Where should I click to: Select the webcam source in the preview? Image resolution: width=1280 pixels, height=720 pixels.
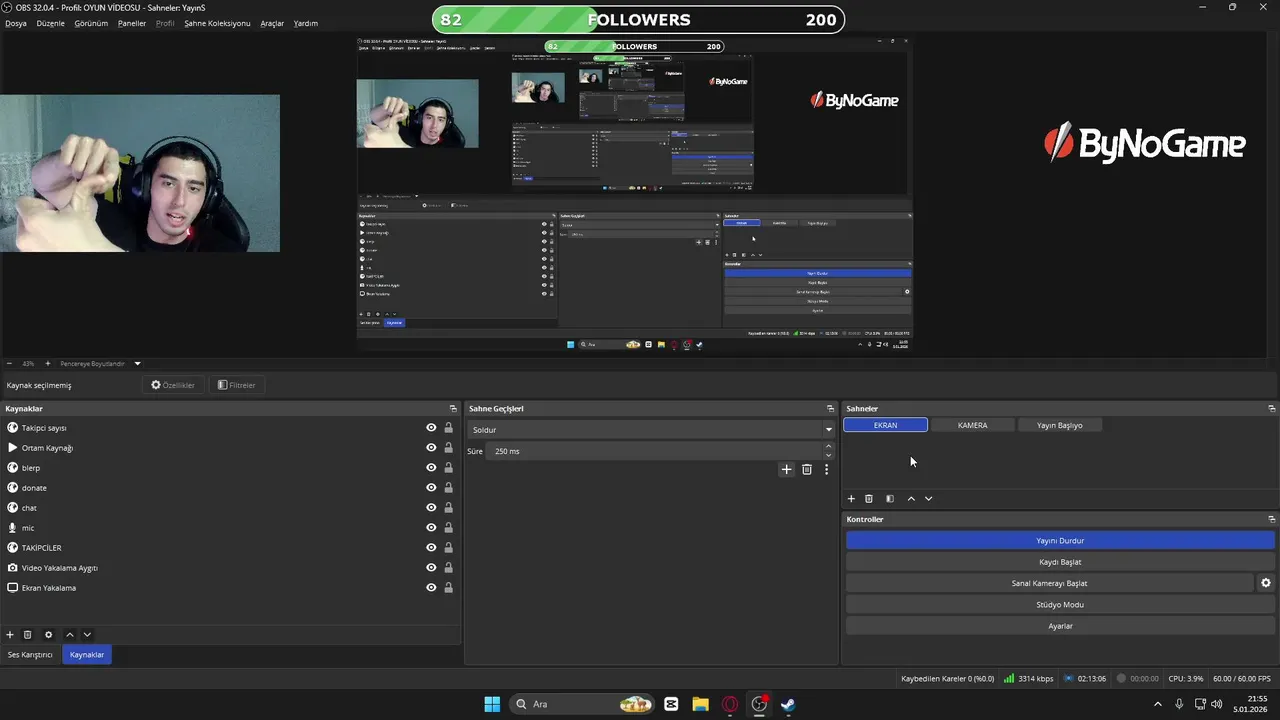click(140, 173)
